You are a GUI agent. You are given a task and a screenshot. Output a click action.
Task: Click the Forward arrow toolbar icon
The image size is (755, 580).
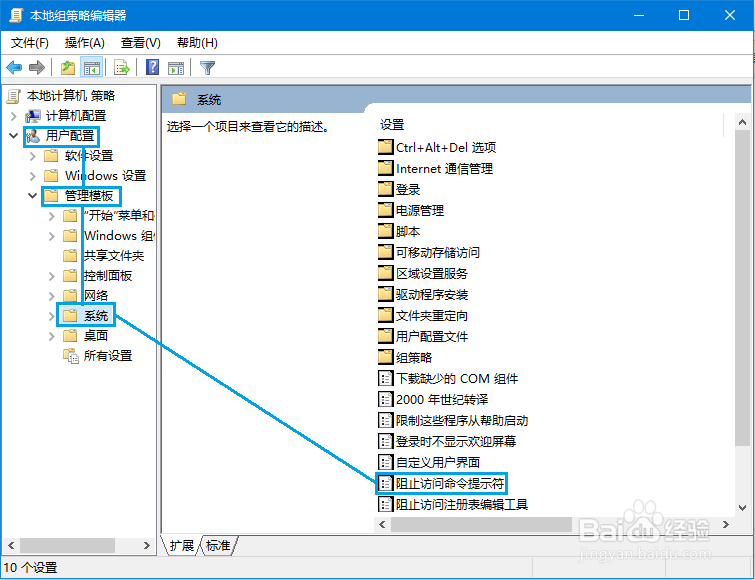37,67
